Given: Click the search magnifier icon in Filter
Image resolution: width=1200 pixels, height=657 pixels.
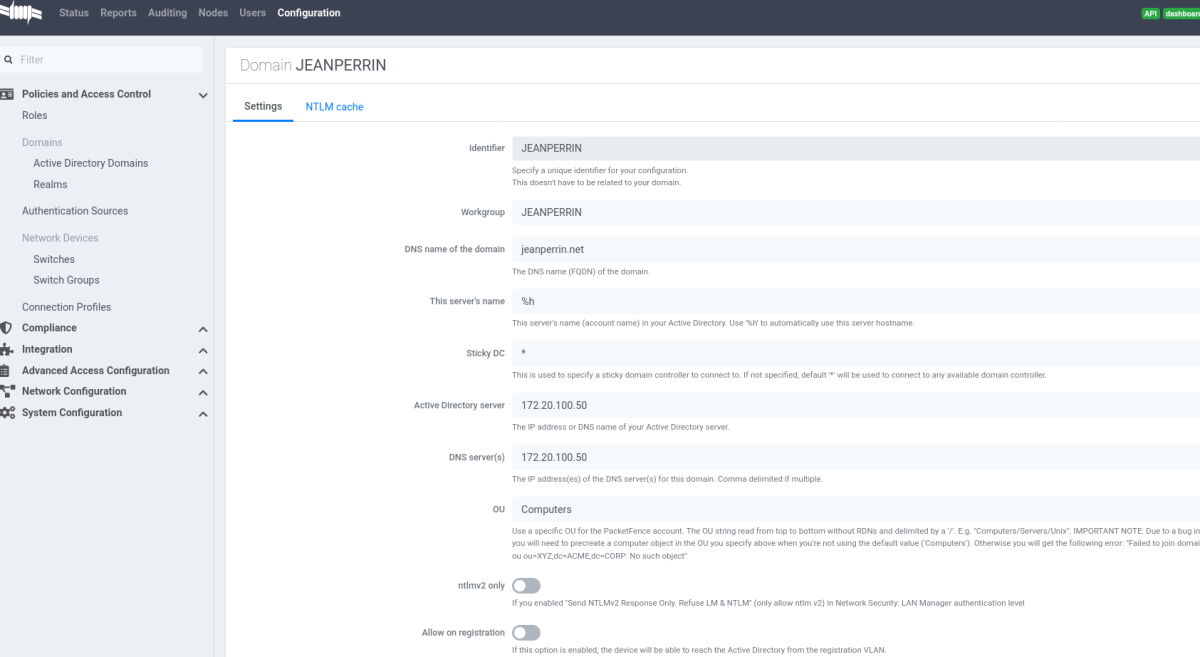Looking at the screenshot, I should point(8,60).
